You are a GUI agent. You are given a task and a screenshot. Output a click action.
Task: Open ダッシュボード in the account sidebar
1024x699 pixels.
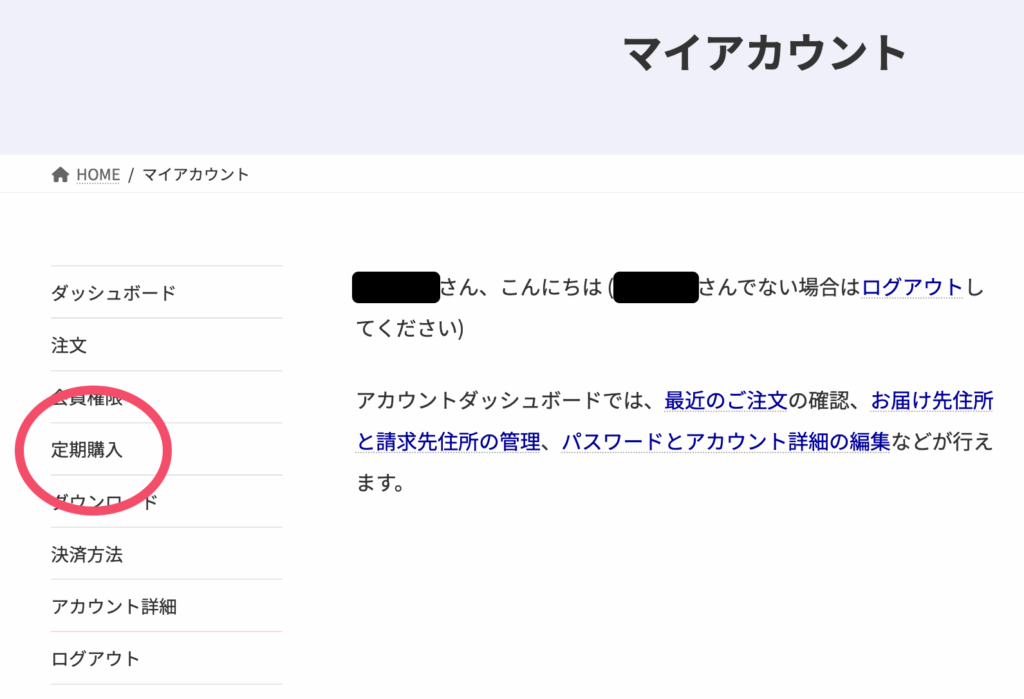(x=113, y=293)
